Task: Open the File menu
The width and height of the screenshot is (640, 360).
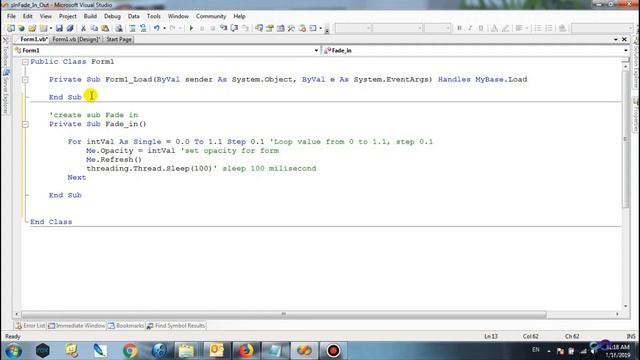Action: pyautogui.click(x=11, y=16)
